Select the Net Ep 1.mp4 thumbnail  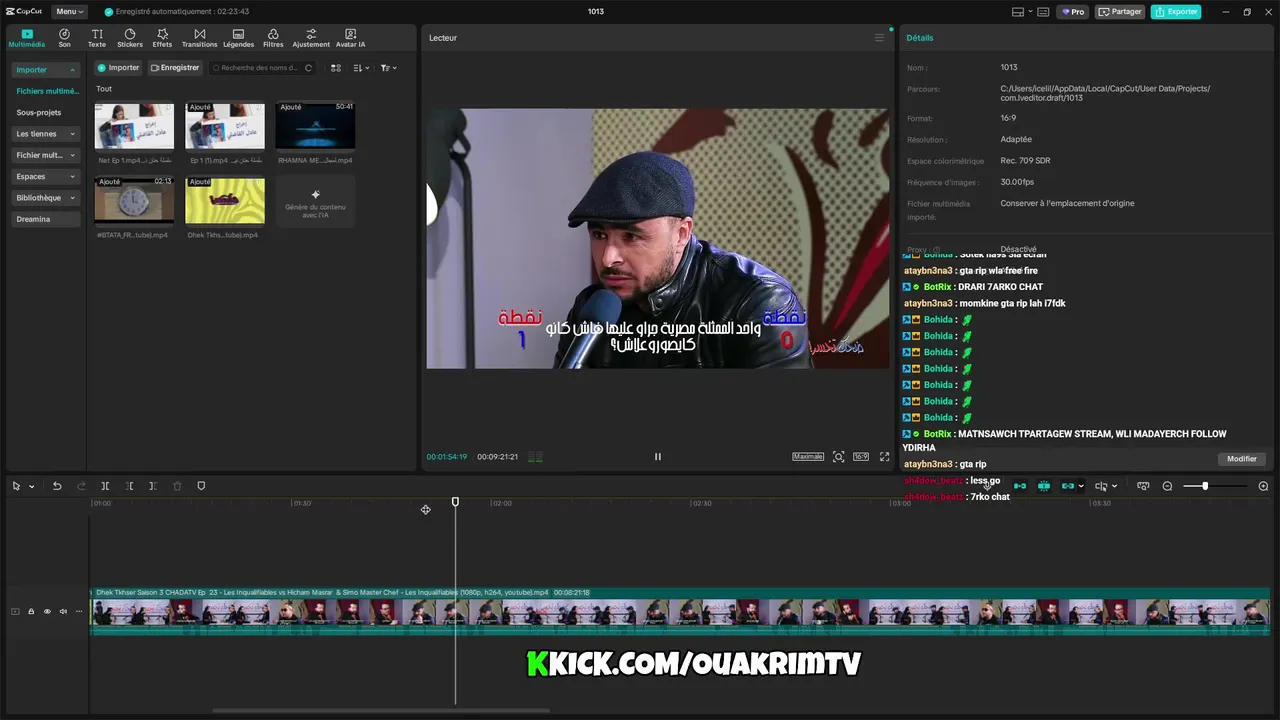coord(134,126)
